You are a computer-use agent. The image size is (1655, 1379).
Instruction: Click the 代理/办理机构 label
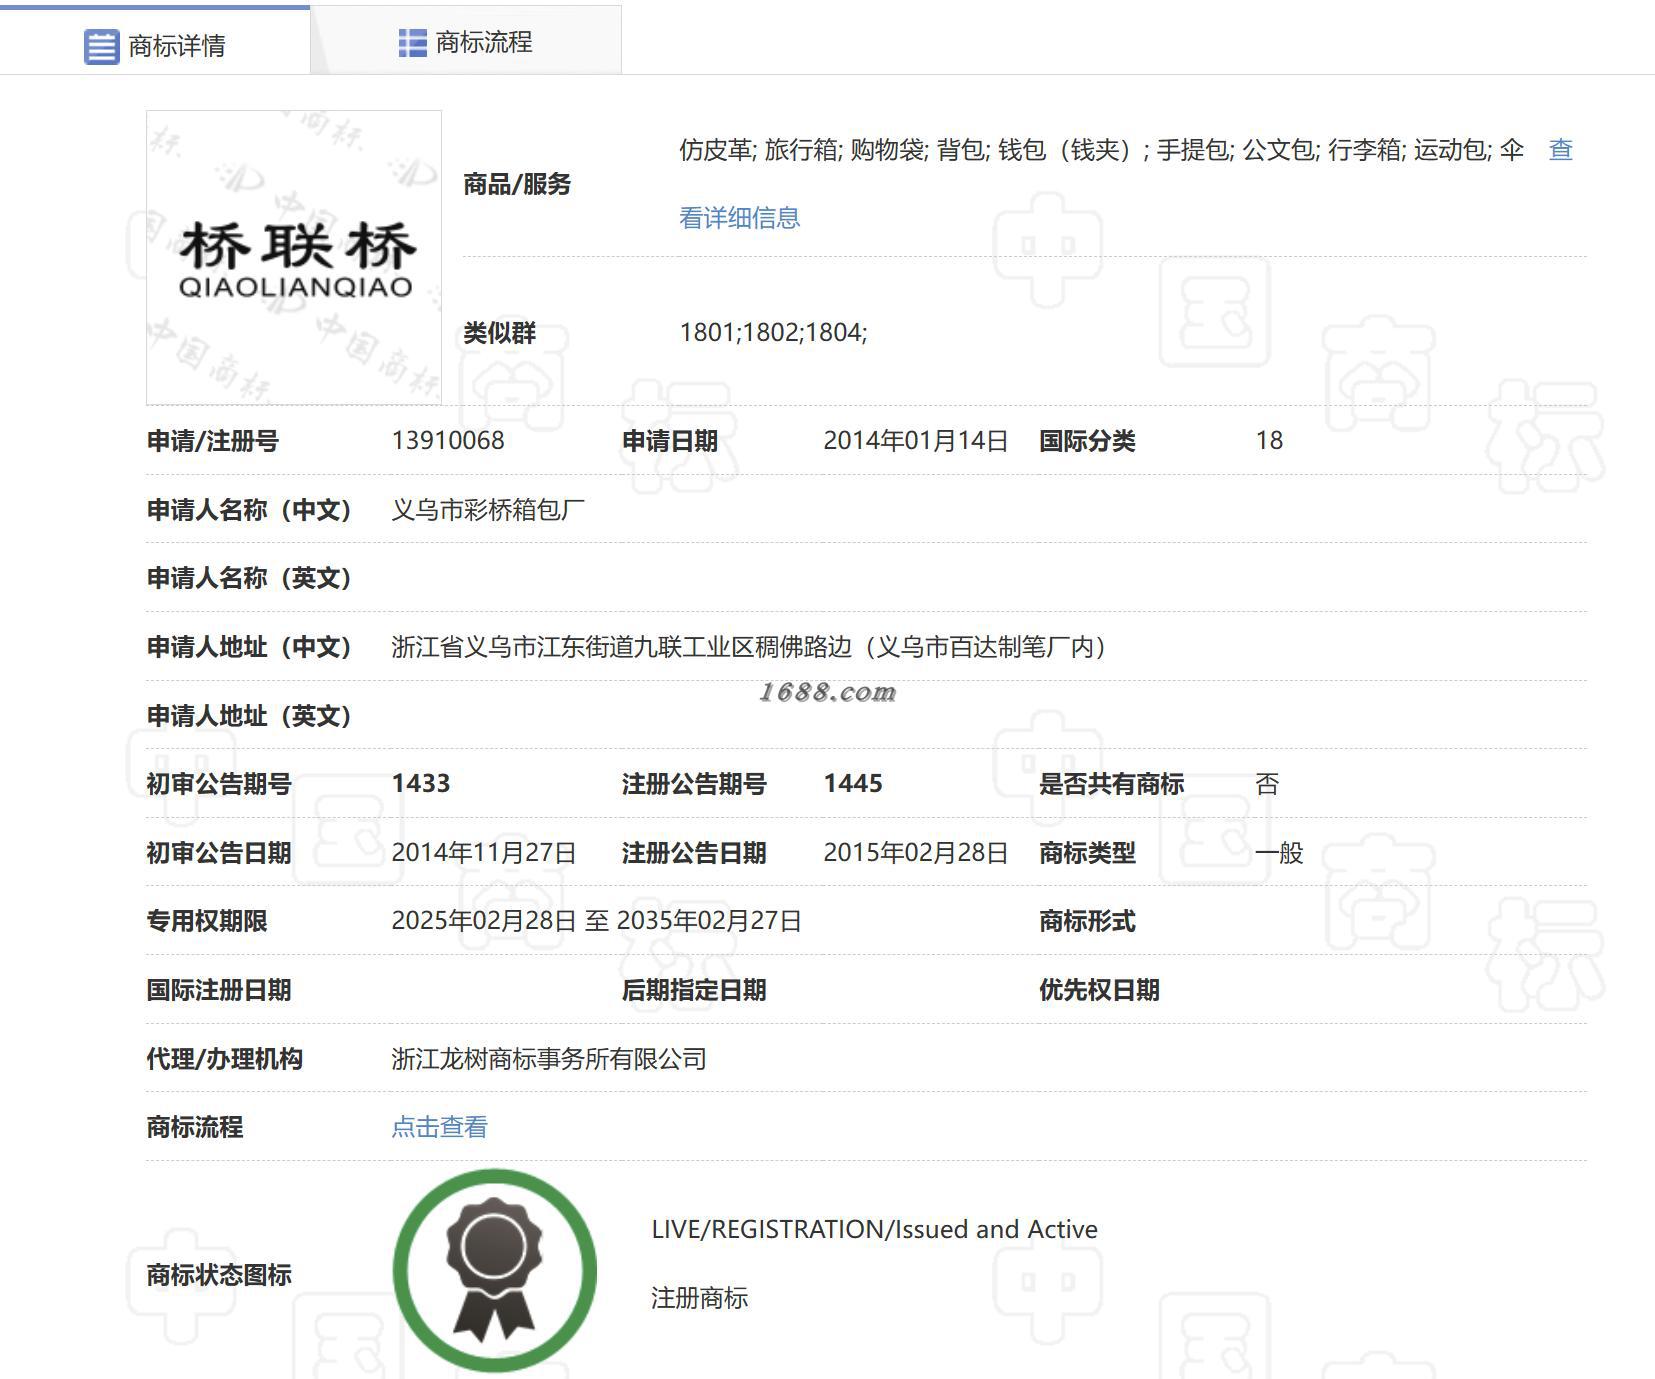click(x=225, y=1059)
